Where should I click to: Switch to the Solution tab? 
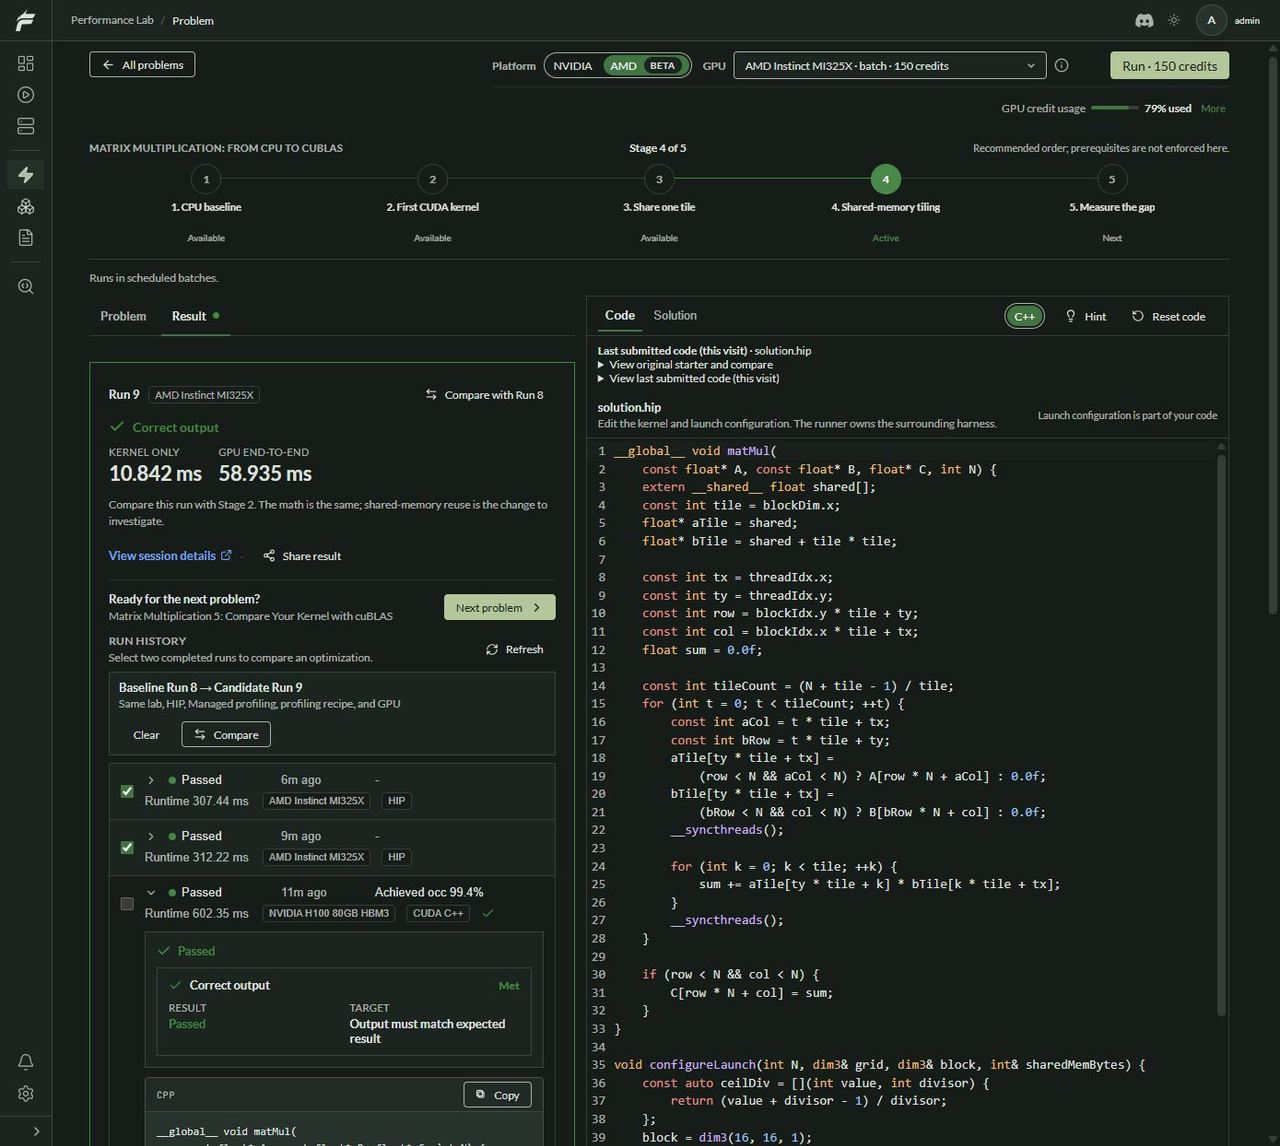(675, 315)
